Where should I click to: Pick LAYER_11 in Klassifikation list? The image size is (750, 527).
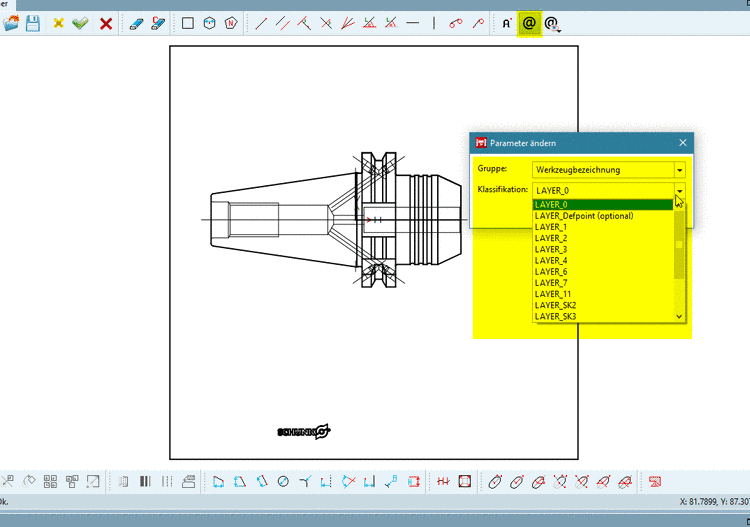[x=603, y=294]
